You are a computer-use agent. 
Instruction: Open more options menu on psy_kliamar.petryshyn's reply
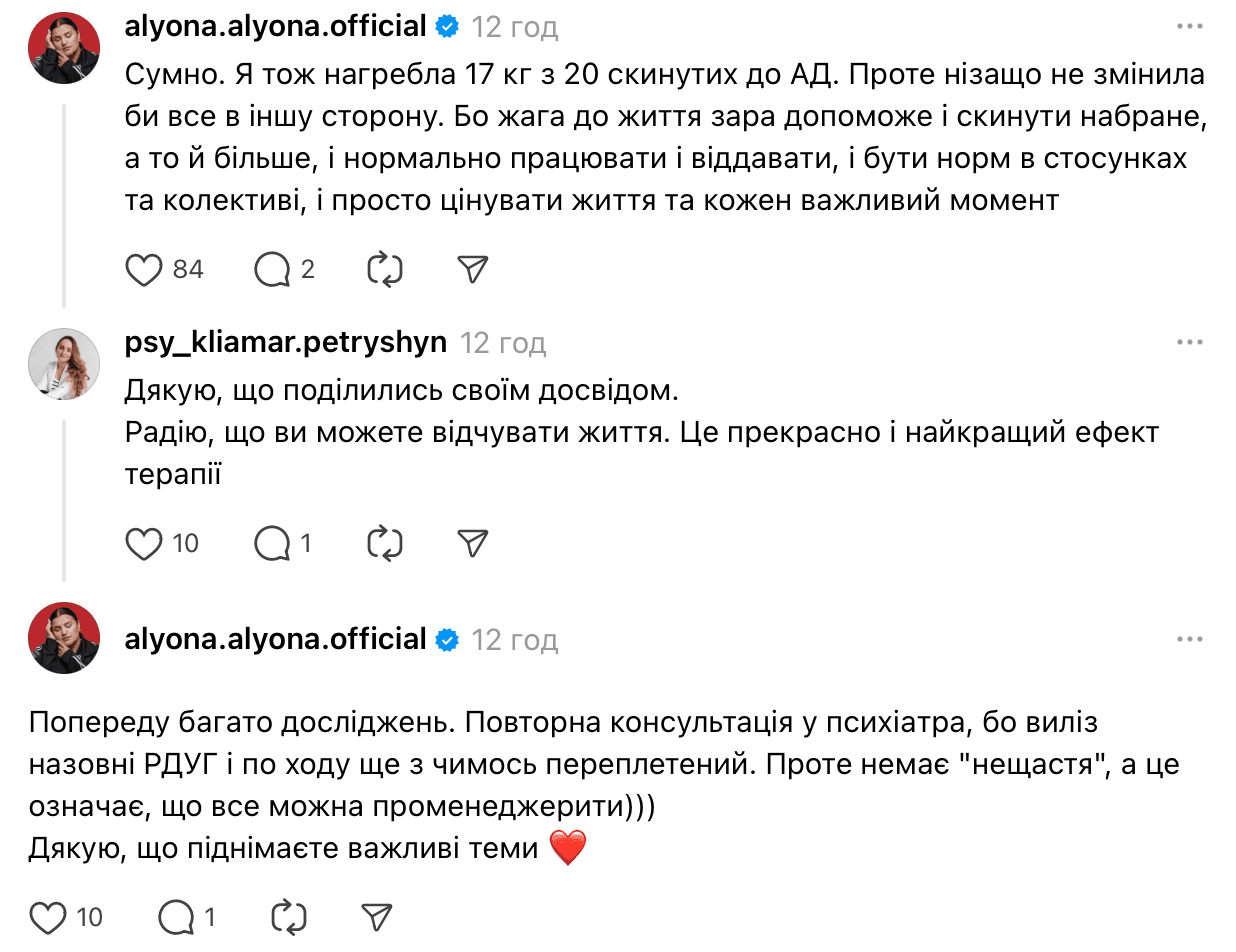pyautogui.click(x=1189, y=343)
